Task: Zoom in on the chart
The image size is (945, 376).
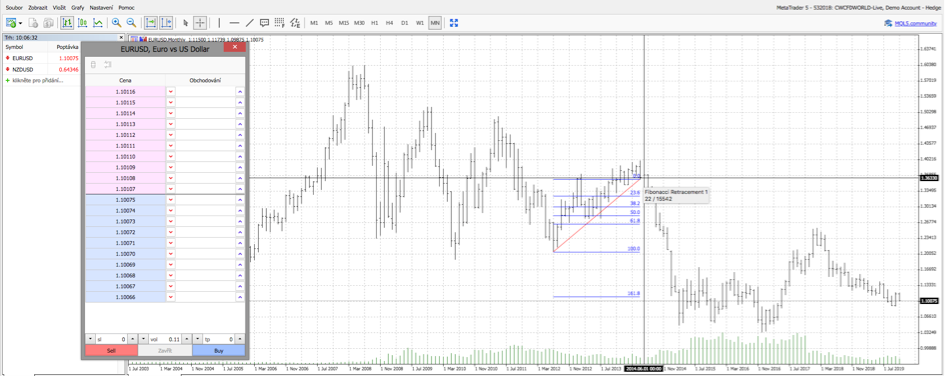Action: pyautogui.click(x=116, y=23)
